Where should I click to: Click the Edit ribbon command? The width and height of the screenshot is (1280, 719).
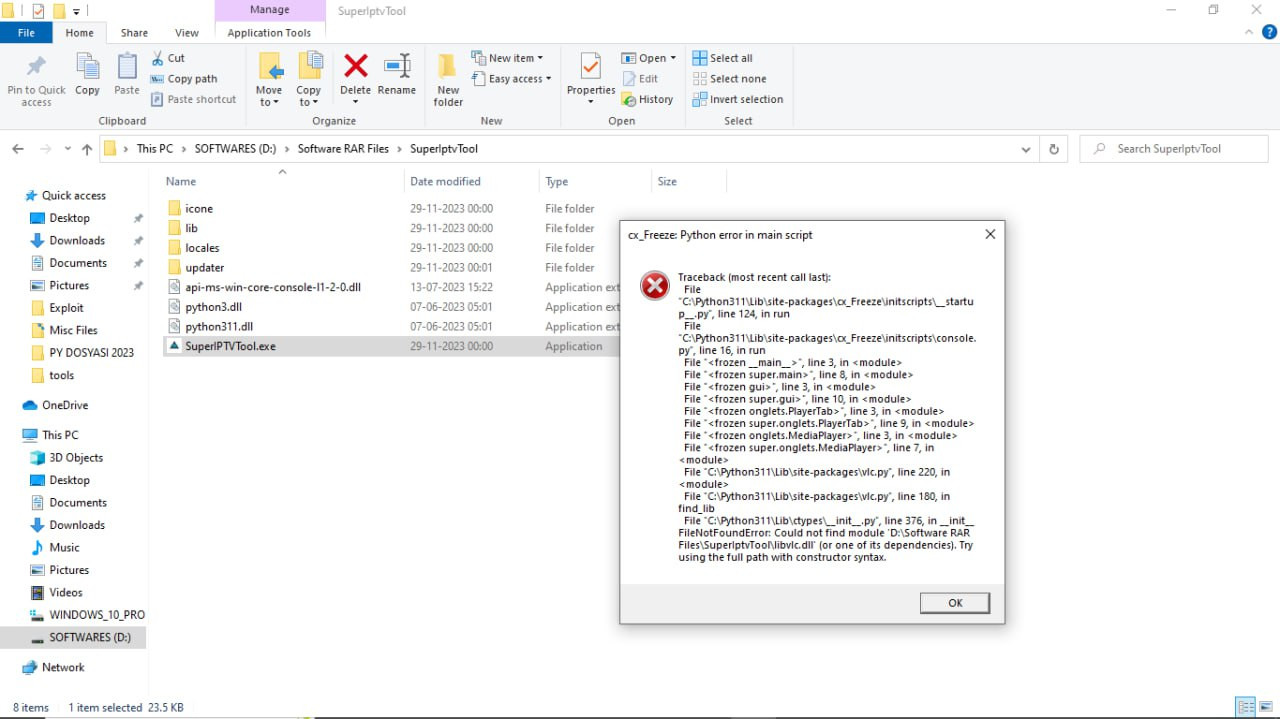click(x=640, y=79)
